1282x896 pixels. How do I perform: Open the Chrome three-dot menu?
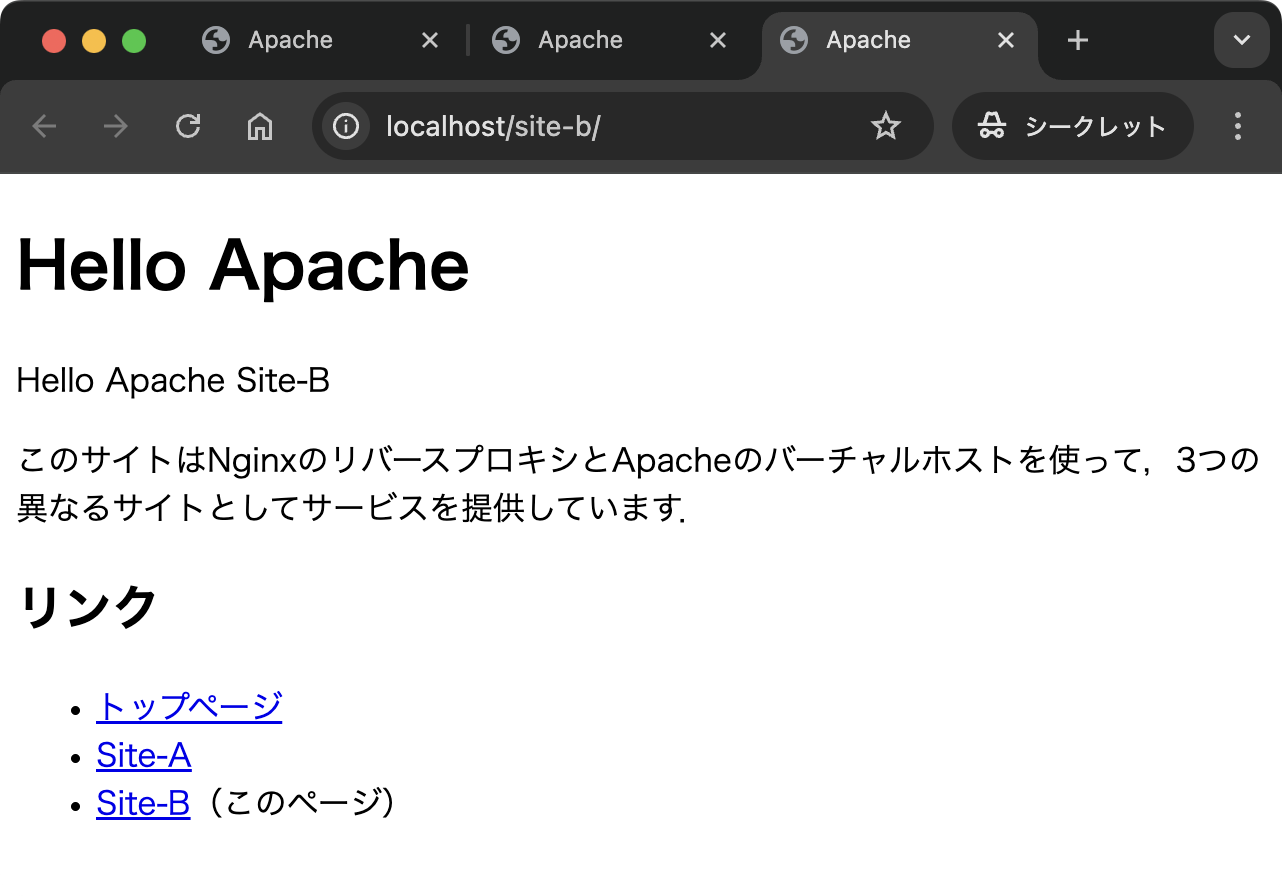[x=1238, y=127]
